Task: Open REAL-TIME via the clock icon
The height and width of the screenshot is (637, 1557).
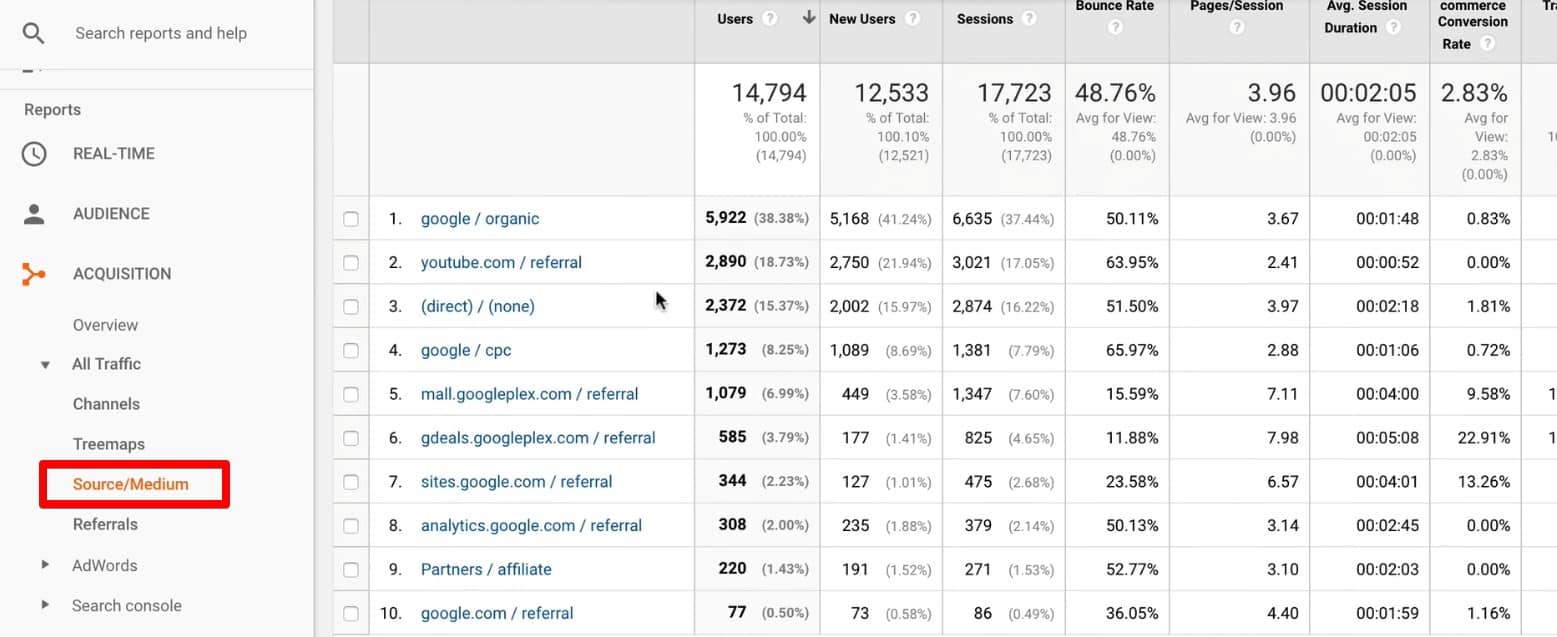Action: [35, 153]
